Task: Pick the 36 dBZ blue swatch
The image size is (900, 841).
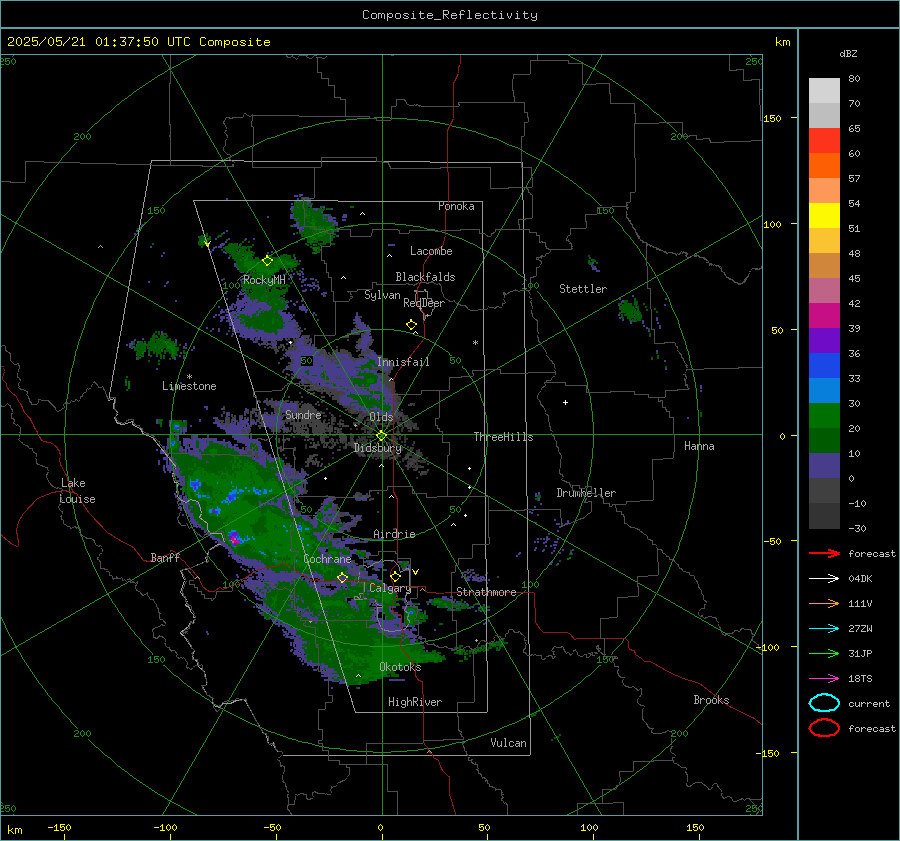Action: 824,365
